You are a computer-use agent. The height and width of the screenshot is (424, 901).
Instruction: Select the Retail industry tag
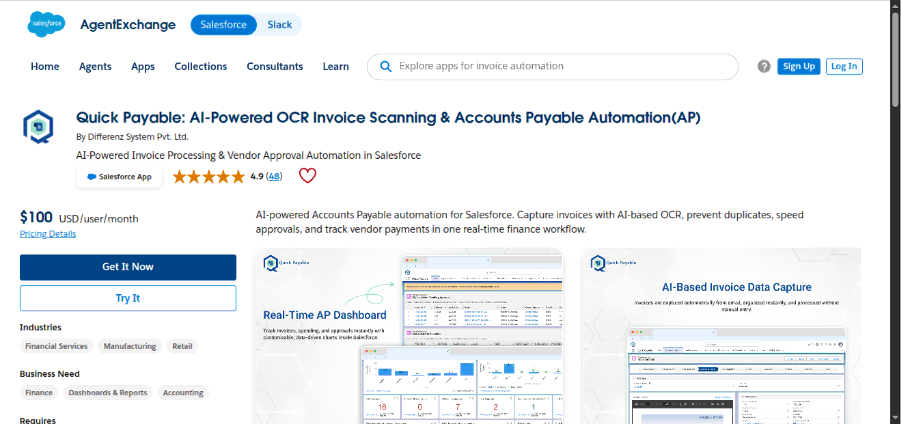(x=183, y=346)
